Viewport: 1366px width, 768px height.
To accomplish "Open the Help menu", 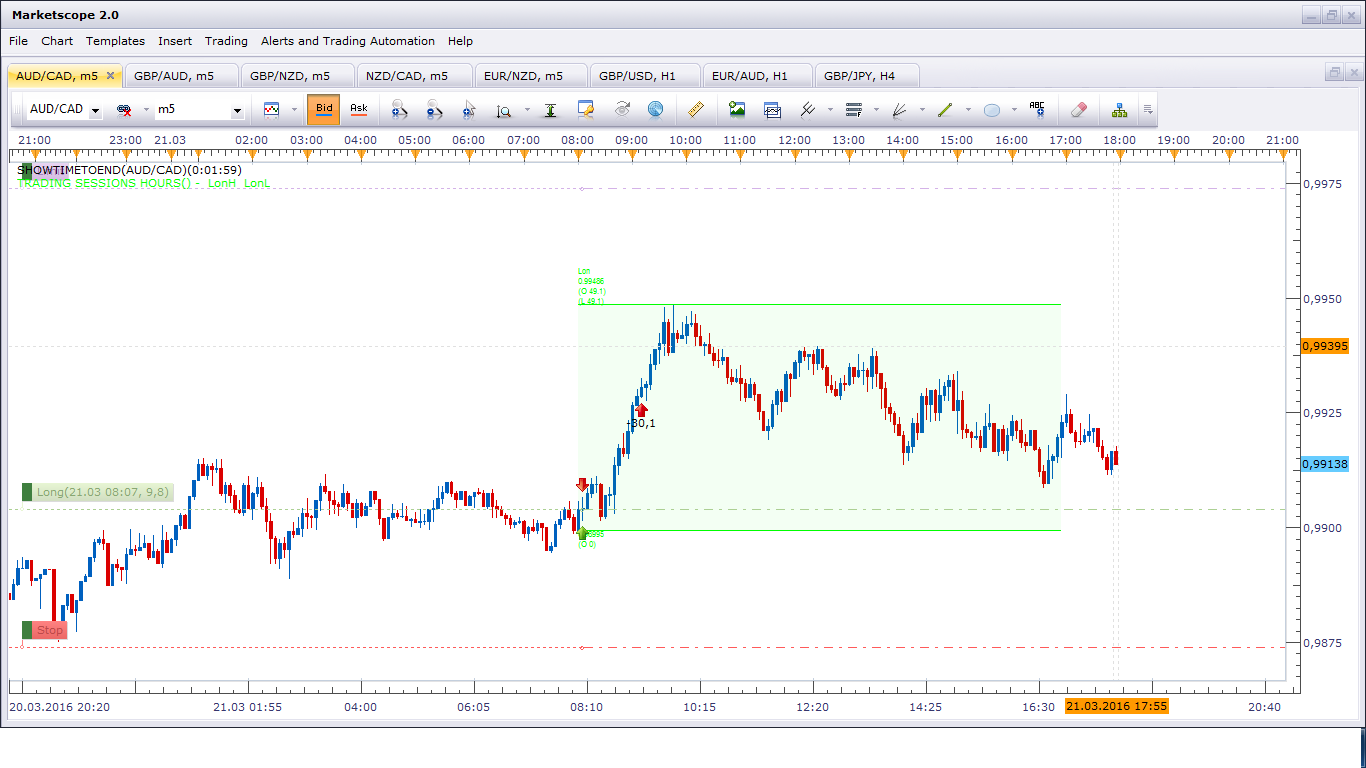I will (460, 41).
